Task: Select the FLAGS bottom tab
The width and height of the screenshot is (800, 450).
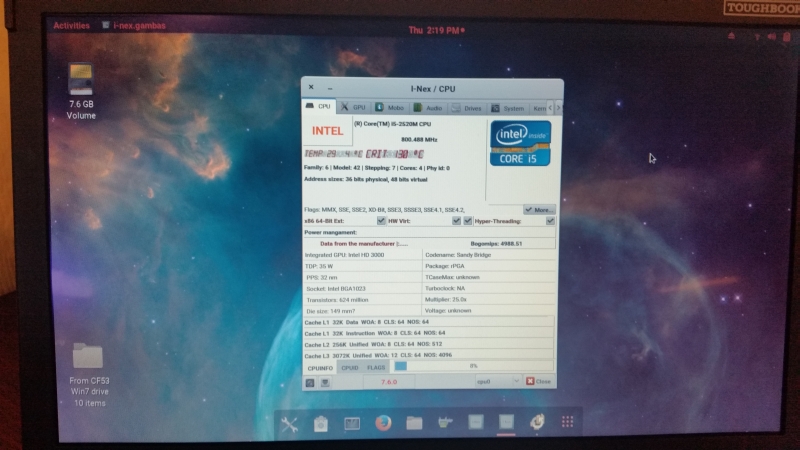Action: pyautogui.click(x=376, y=367)
